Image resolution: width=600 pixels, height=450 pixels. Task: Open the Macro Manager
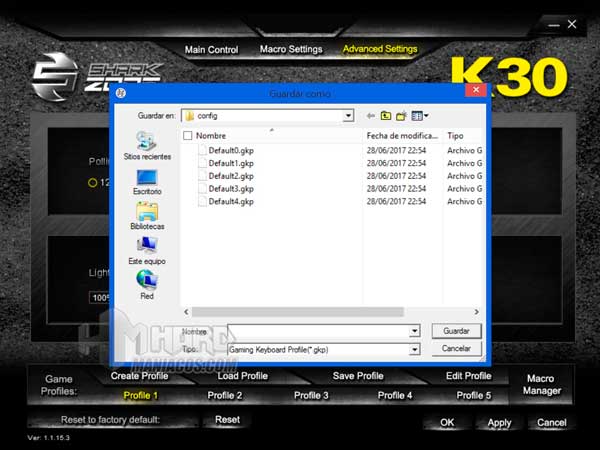(541, 385)
